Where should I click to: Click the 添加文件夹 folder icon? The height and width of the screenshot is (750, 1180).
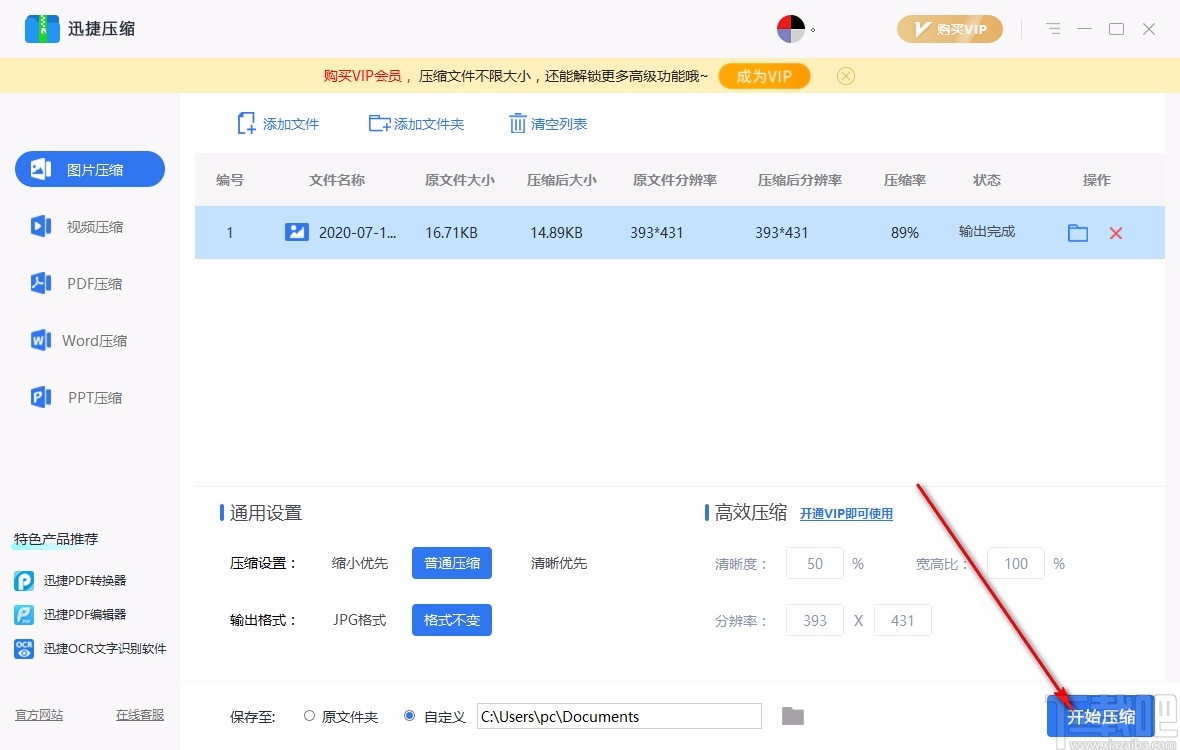[x=381, y=123]
